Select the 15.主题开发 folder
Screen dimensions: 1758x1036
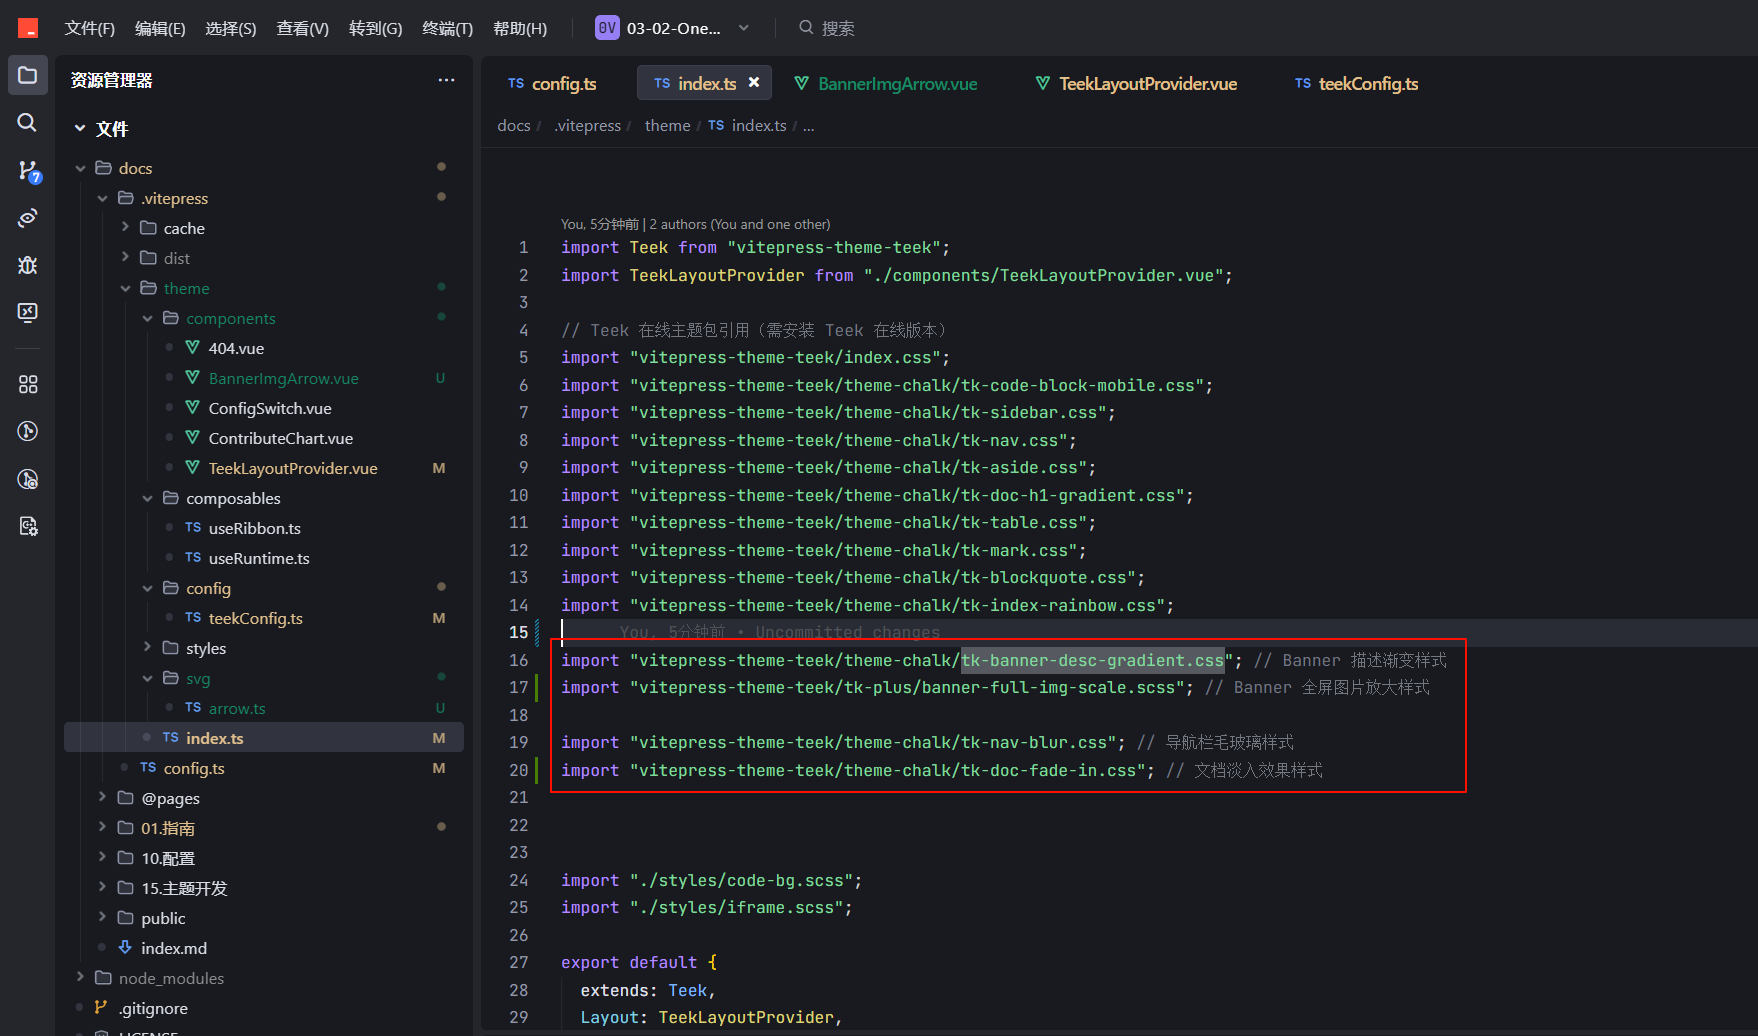184,888
